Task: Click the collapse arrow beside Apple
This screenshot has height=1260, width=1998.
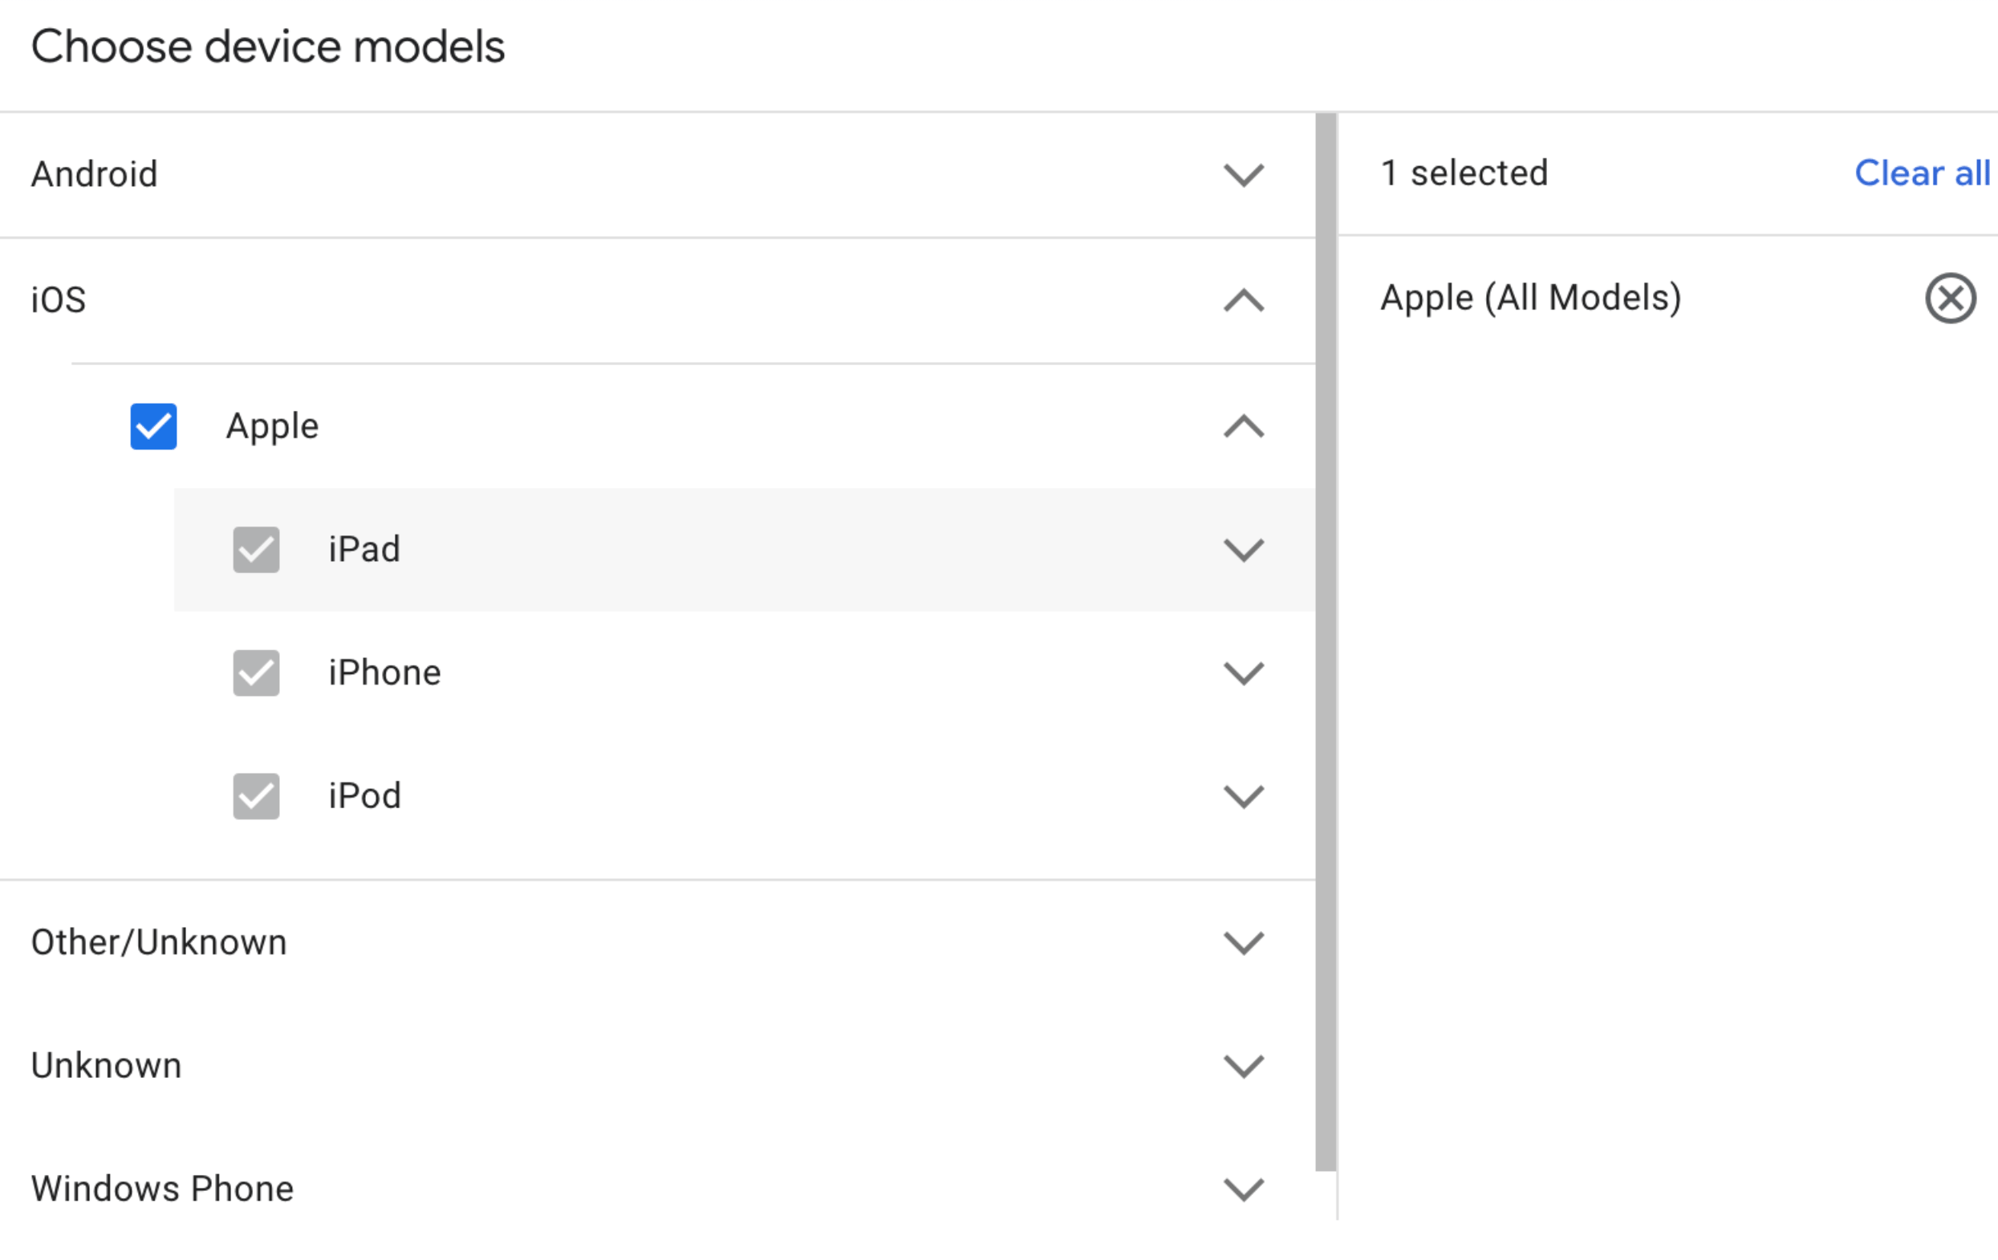Action: point(1243,427)
